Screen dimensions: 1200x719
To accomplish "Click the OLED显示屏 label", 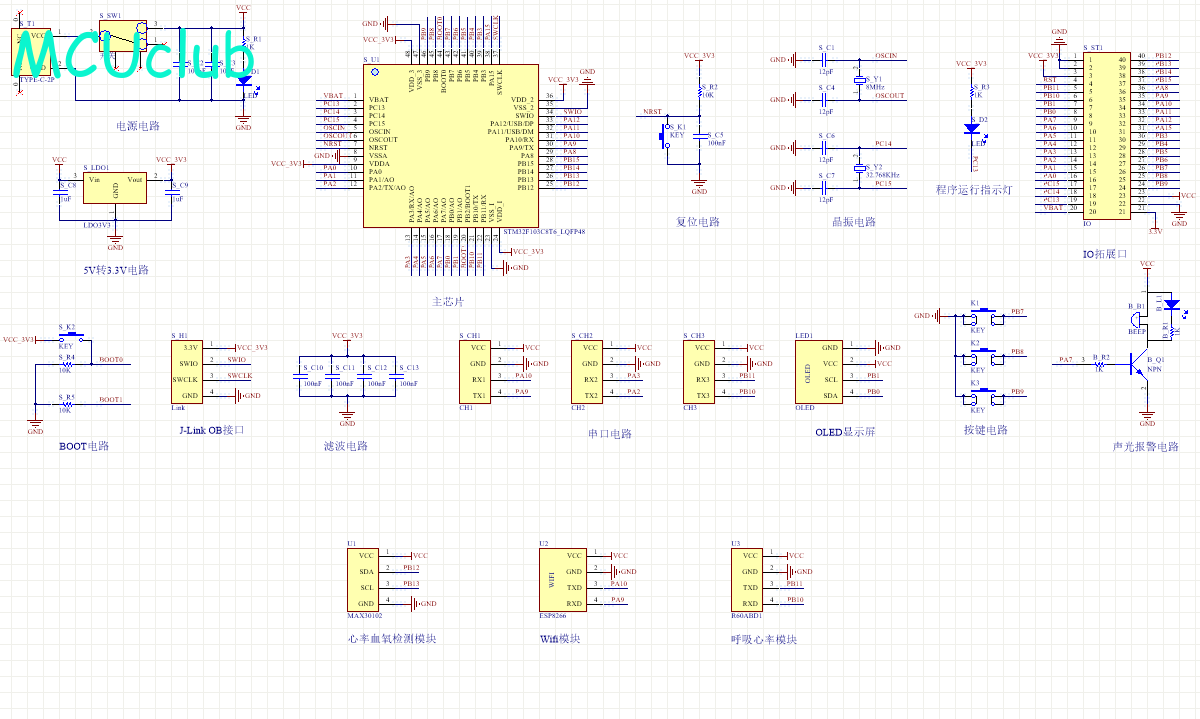I will (846, 433).
